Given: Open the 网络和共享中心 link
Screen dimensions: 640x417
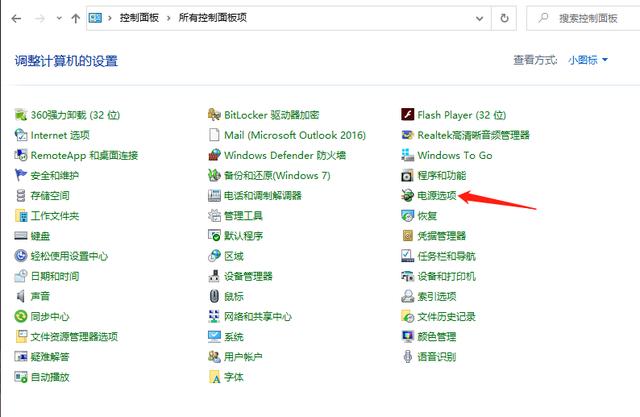Looking at the screenshot, I should [258, 316].
